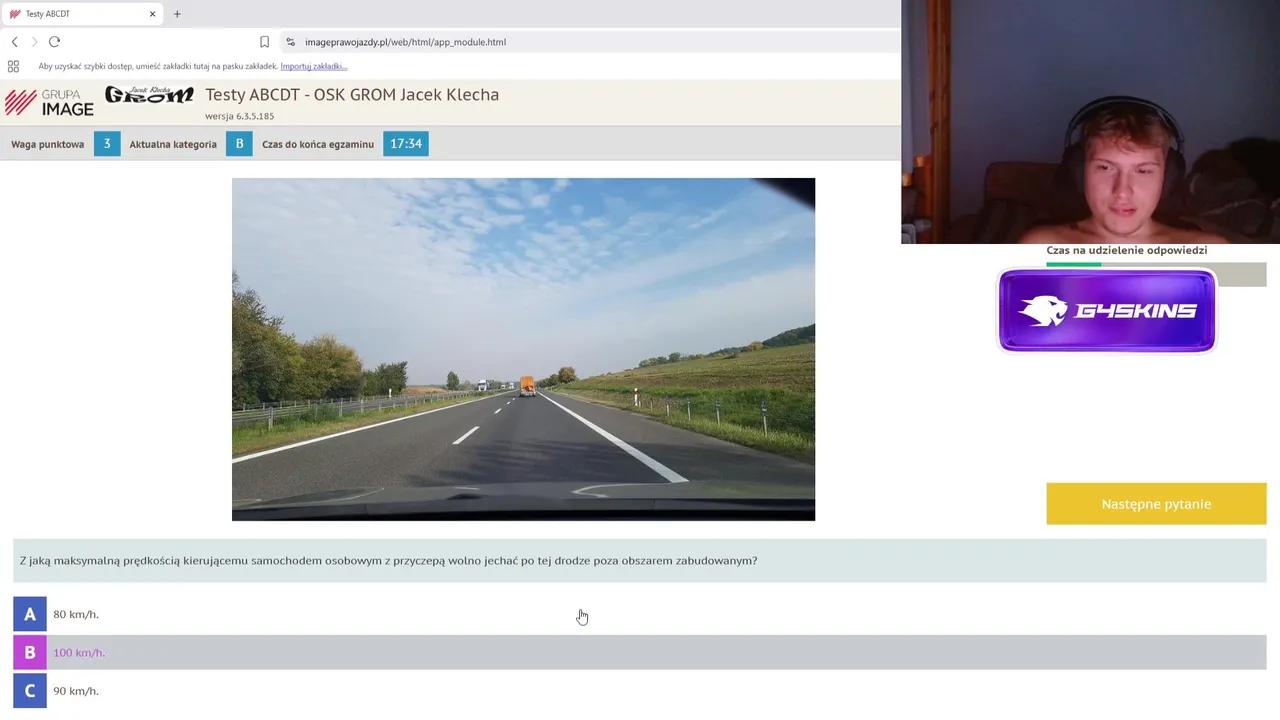This screenshot has width=1280, height=720.
Task: Click the Grupa Image logo
Action: coord(50,103)
